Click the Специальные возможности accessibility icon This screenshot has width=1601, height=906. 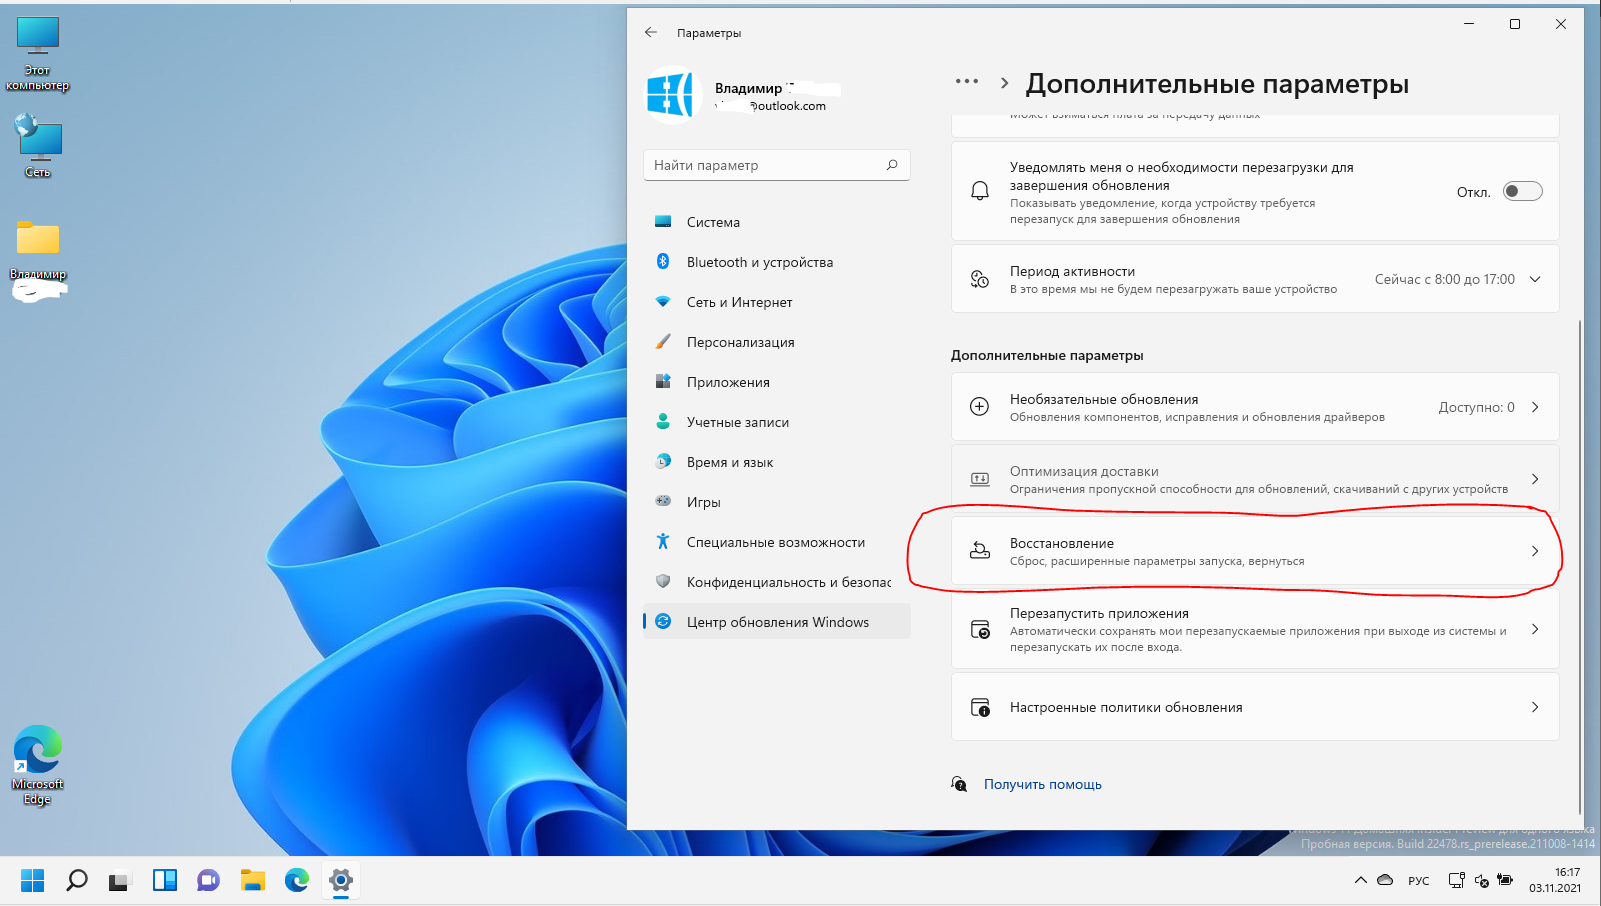tap(662, 542)
